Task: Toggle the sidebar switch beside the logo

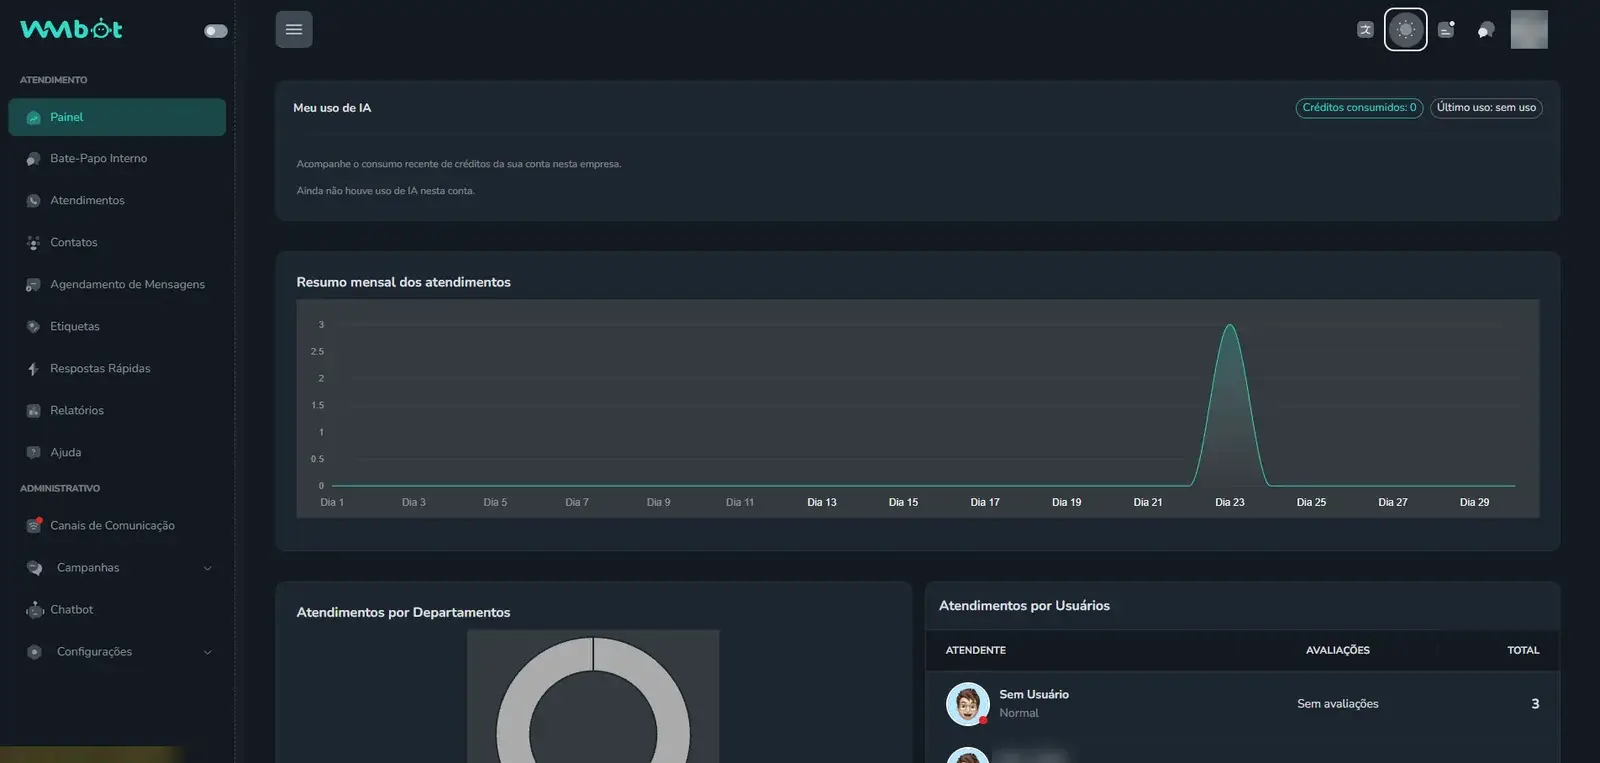Action: (x=215, y=31)
